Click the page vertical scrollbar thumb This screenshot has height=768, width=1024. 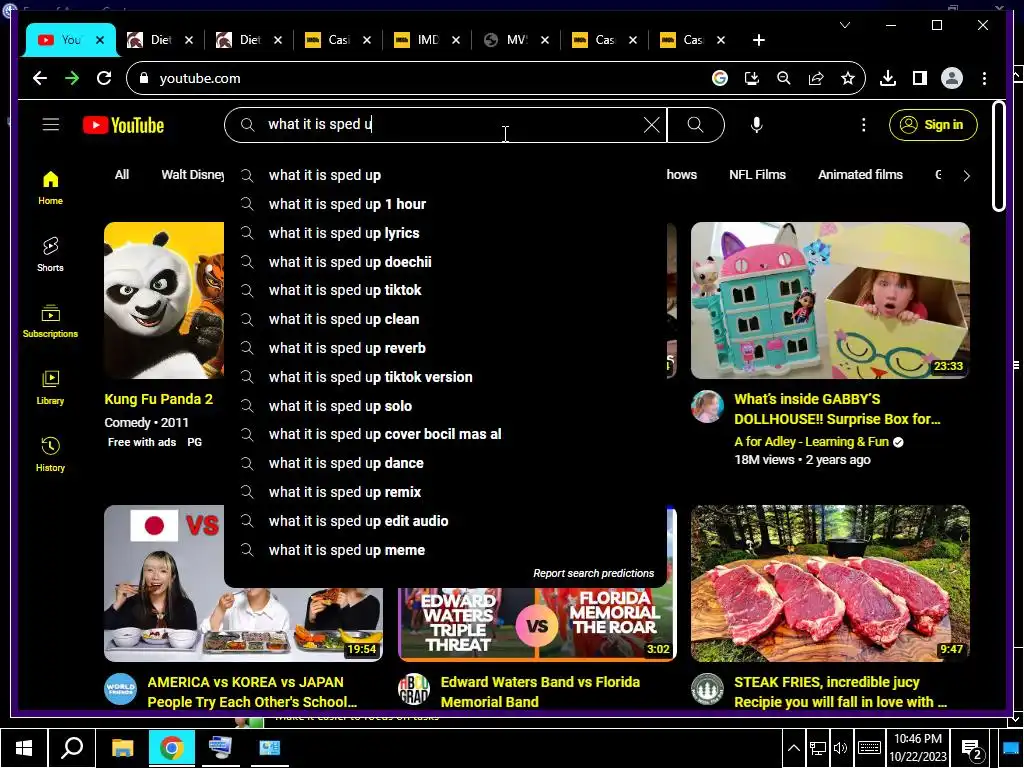[998, 155]
